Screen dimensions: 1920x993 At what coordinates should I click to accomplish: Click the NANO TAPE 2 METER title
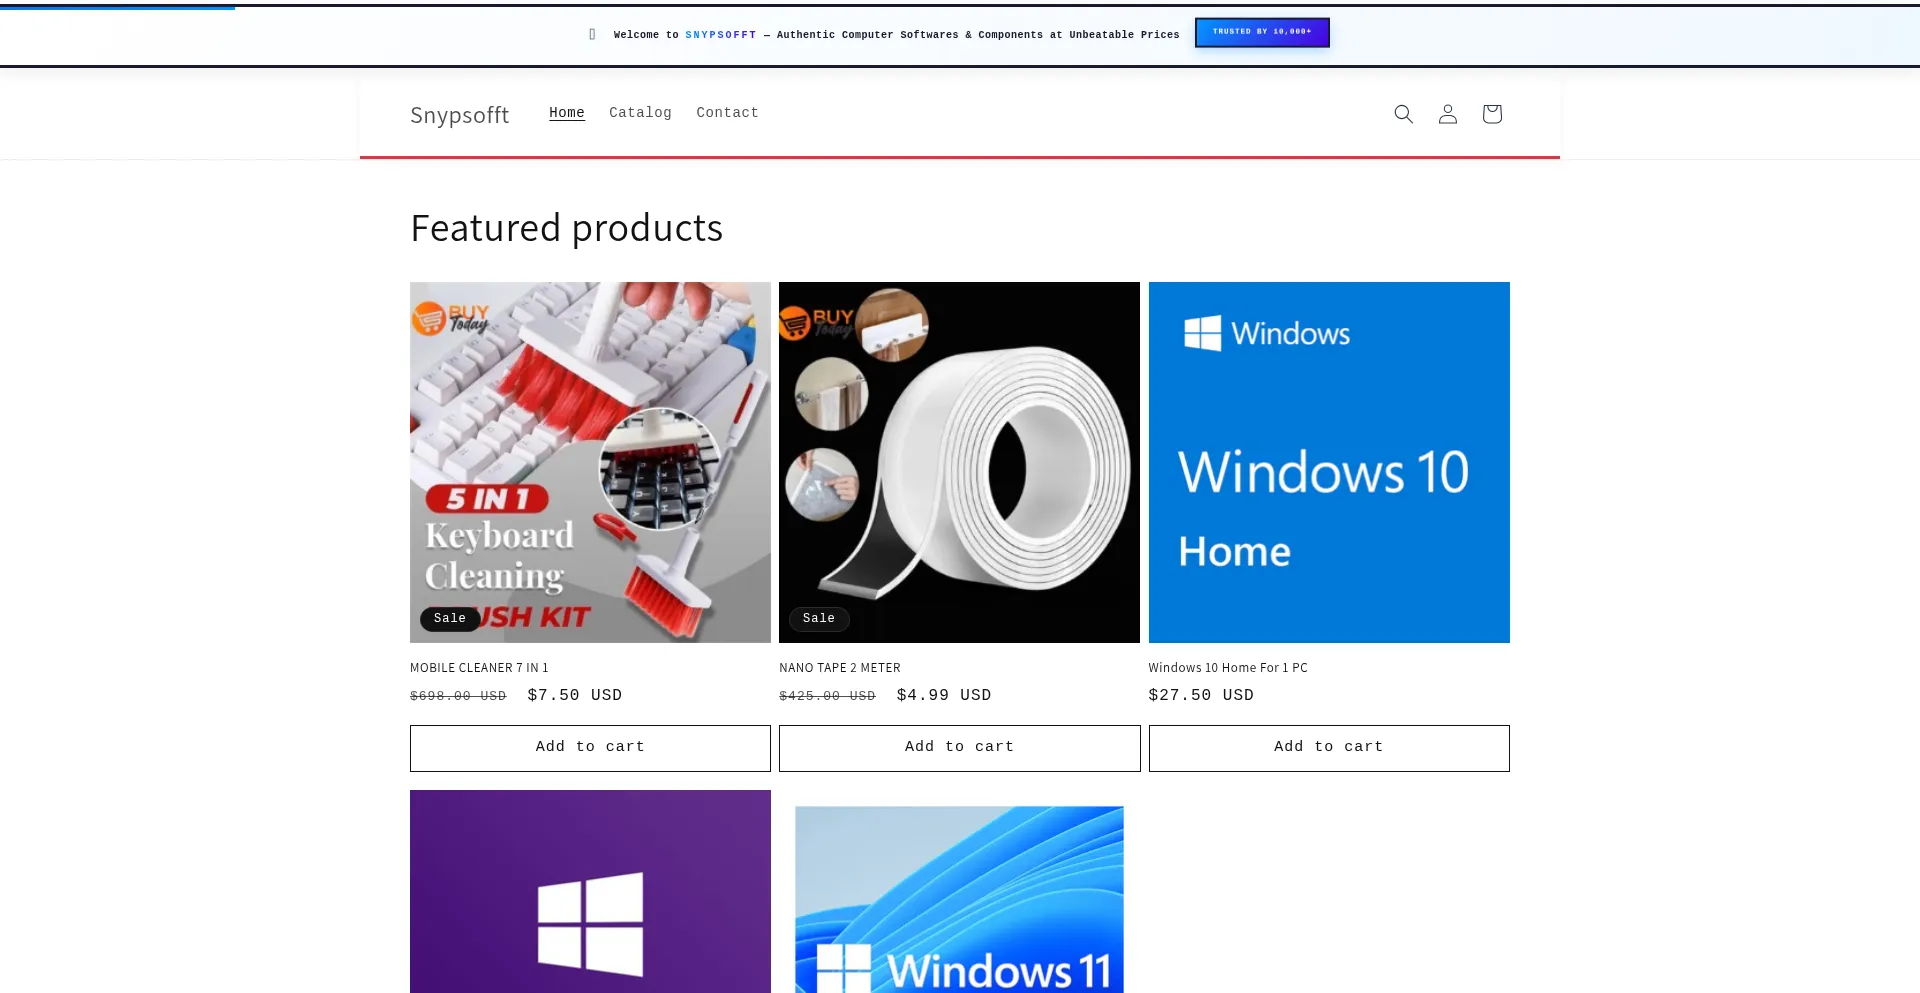point(840,668)
